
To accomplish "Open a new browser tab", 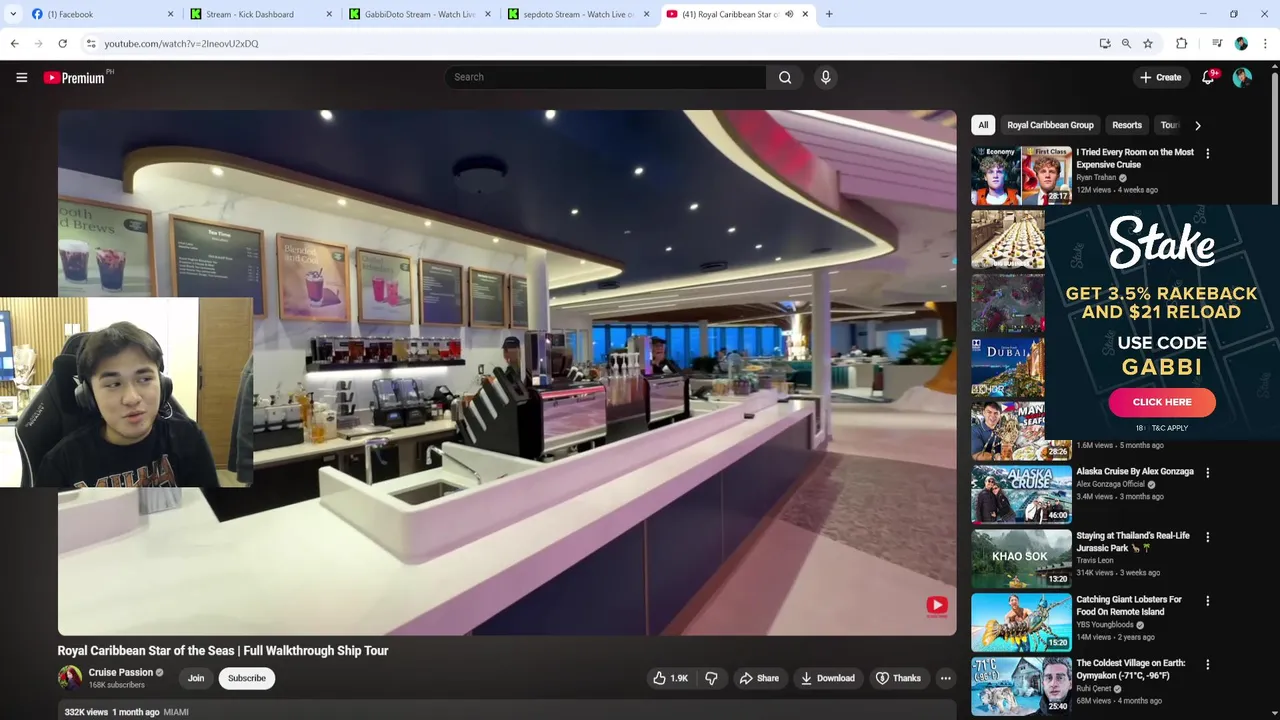I will click(x=829, y=14).
